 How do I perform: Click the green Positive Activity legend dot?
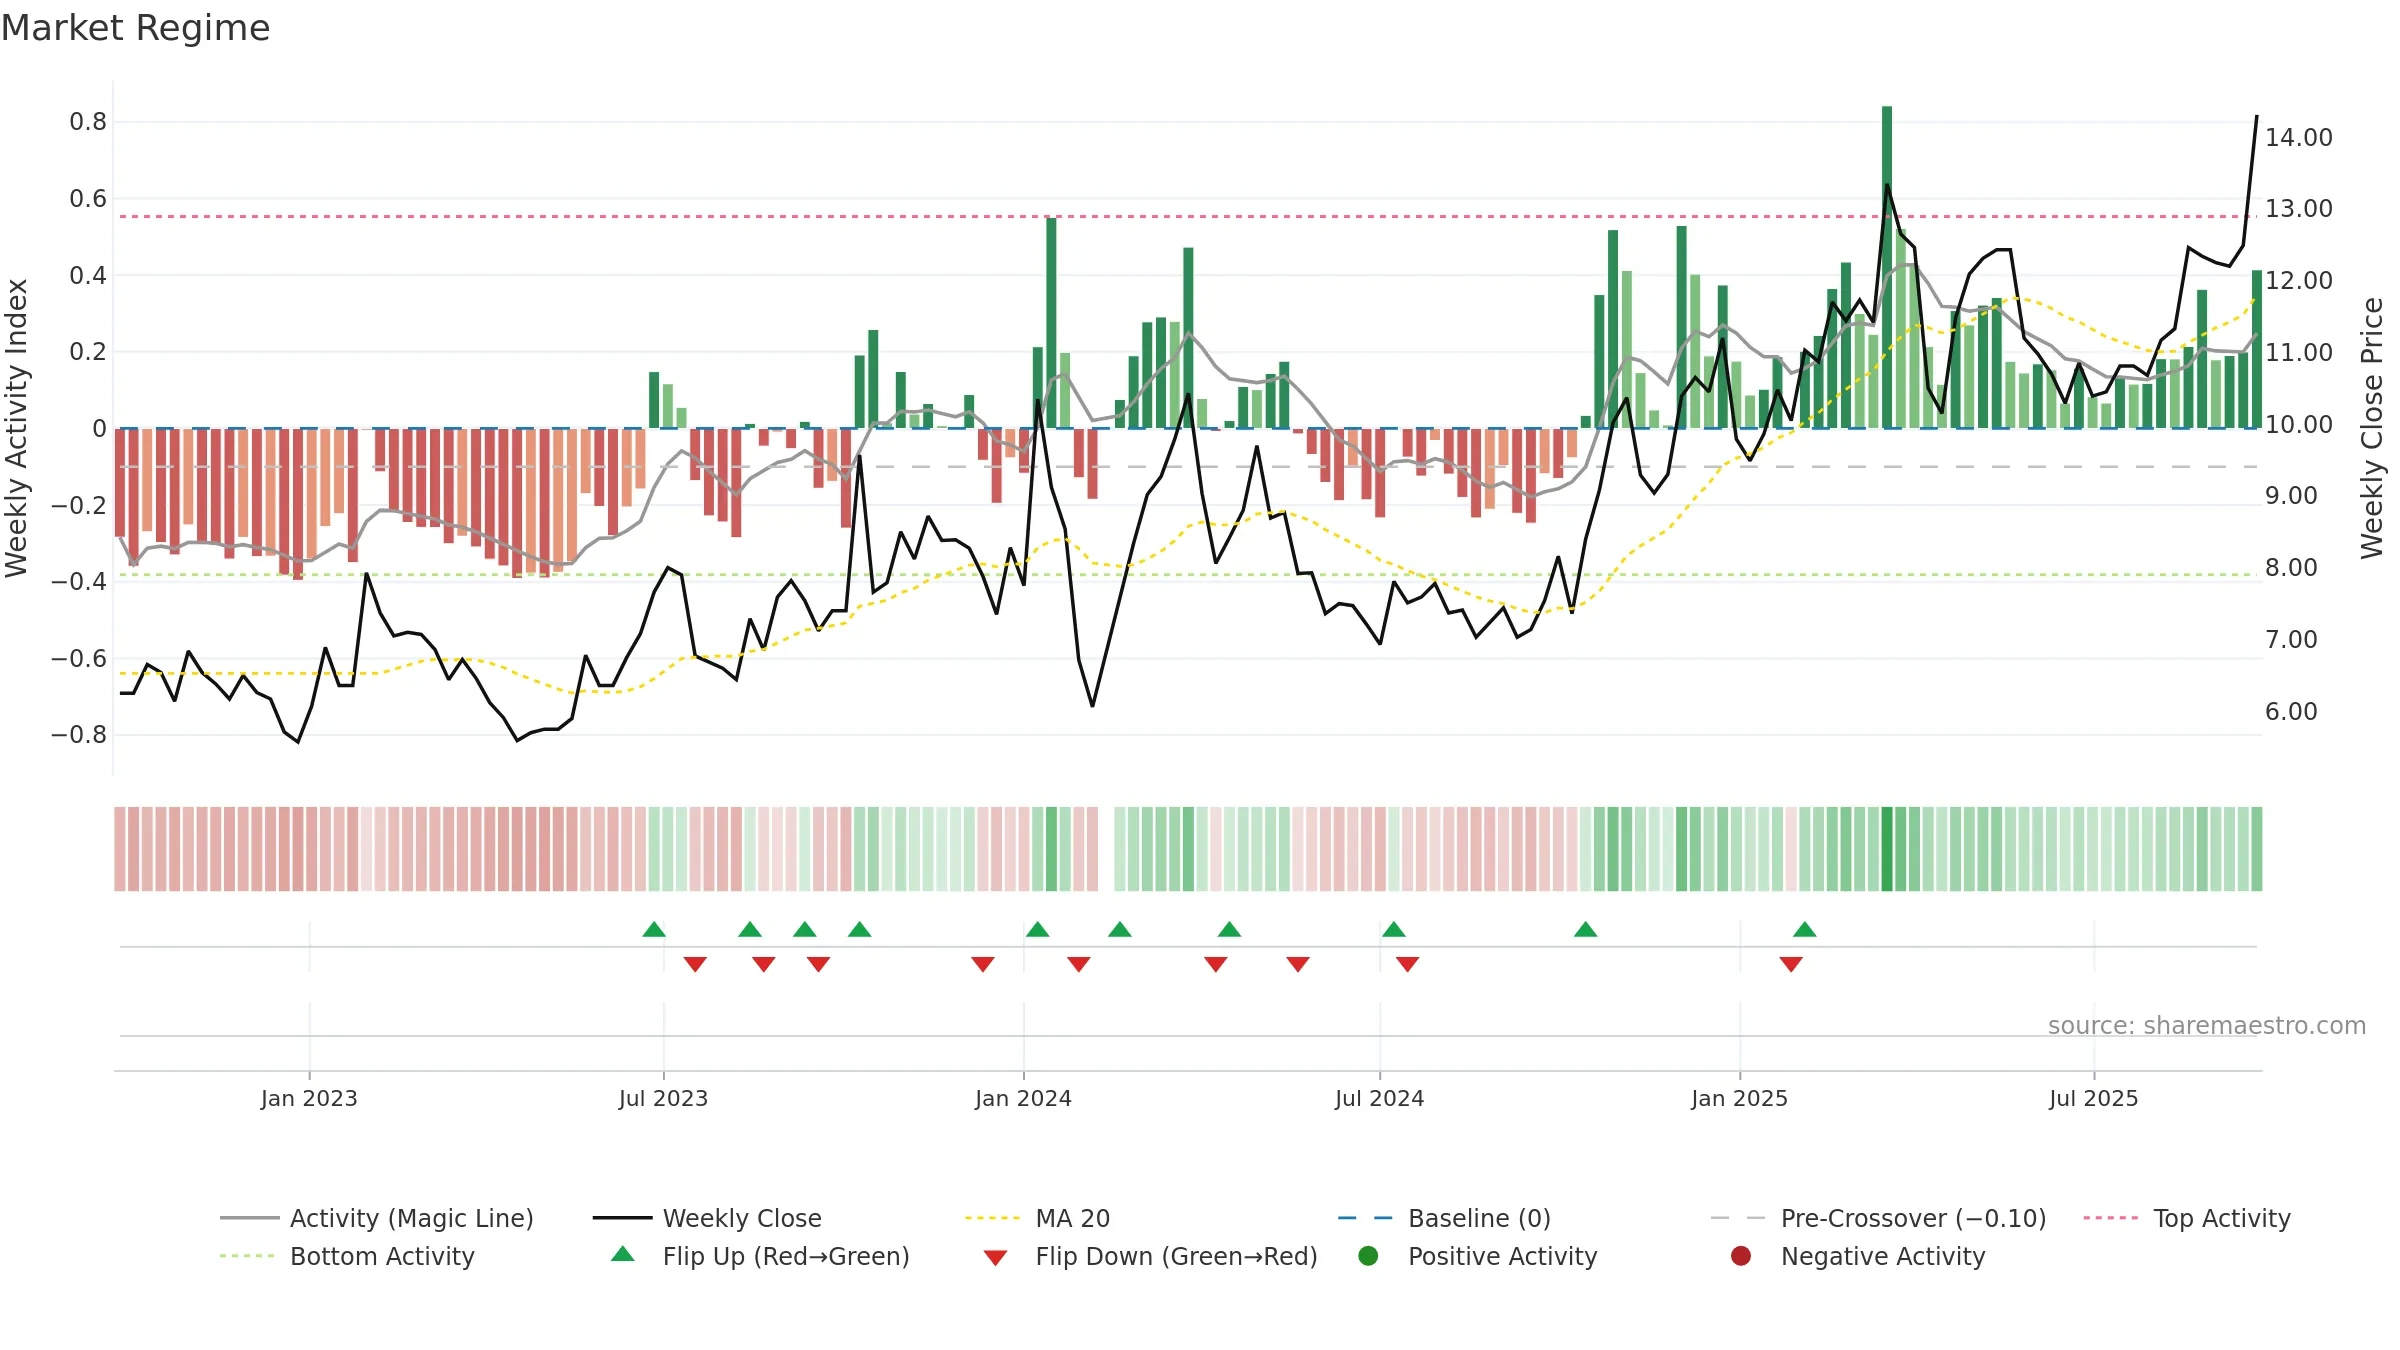click(x=1369, y=1256)
